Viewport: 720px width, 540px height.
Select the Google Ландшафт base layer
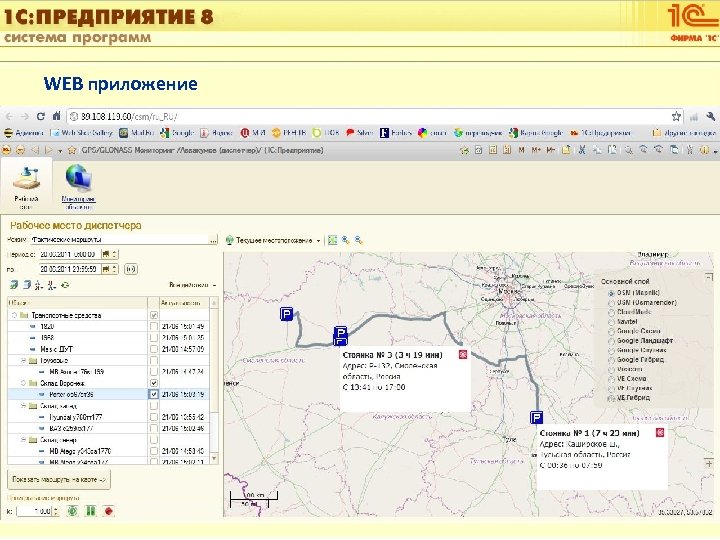(611, 341)
